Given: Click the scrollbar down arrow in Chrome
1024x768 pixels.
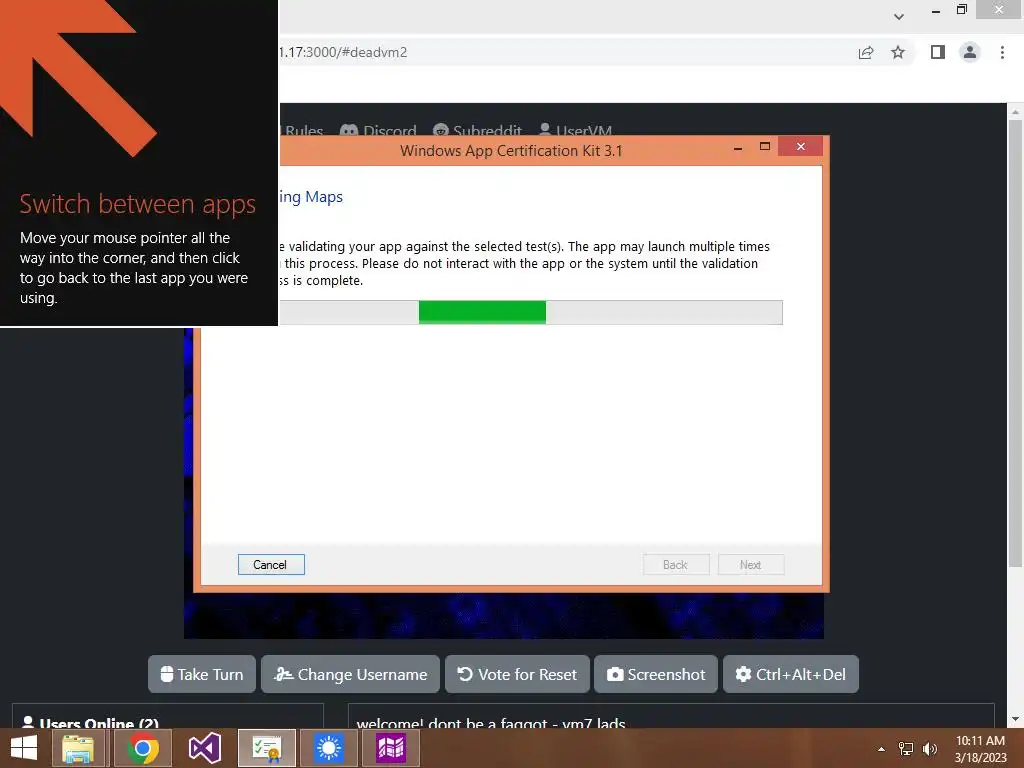Looking at the screenshot, I should tap(1016, 720).
